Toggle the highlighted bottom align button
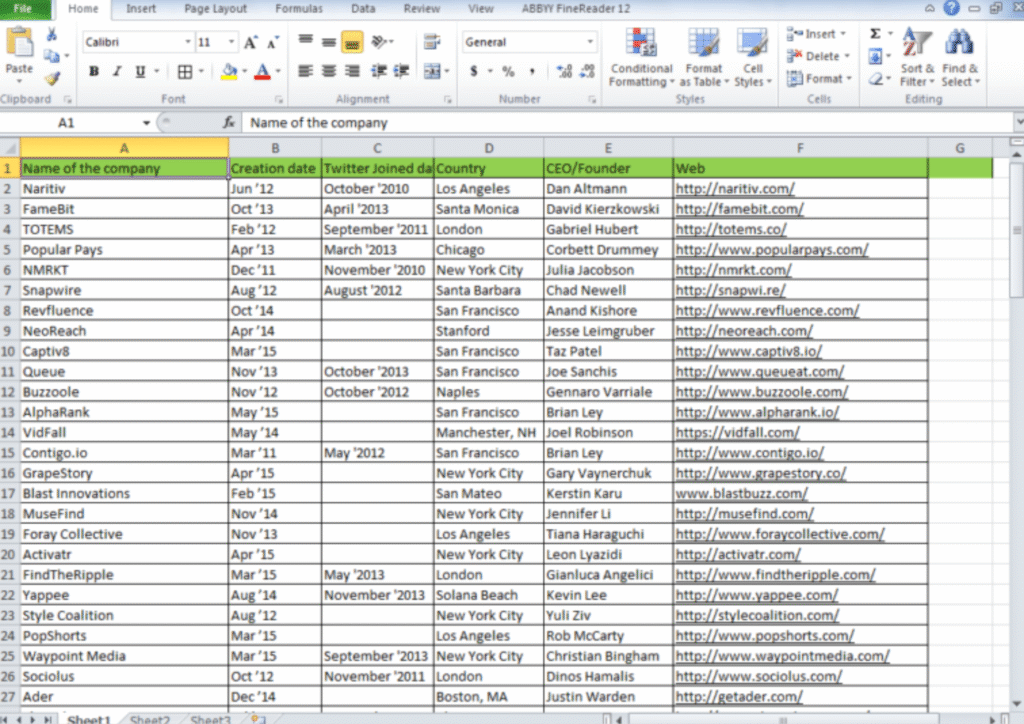The image size is (1024, 724). [352, 42]
